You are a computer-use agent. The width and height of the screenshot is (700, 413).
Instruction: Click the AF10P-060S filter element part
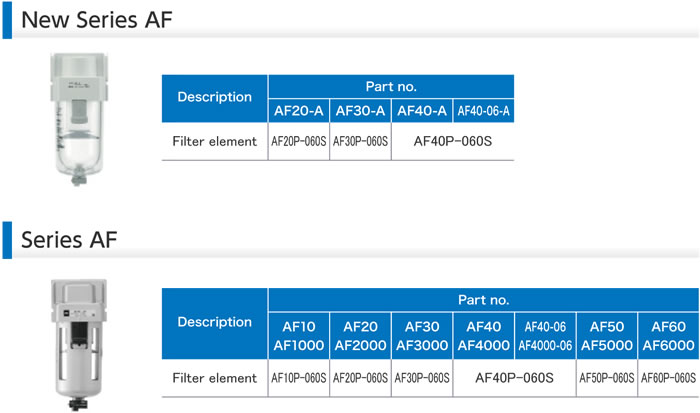click(x=298, y=378)
